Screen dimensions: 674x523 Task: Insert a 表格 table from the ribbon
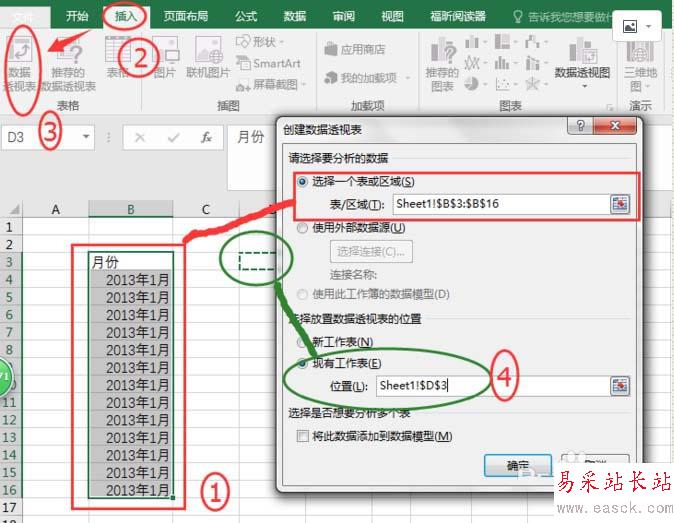click(118, 58)
